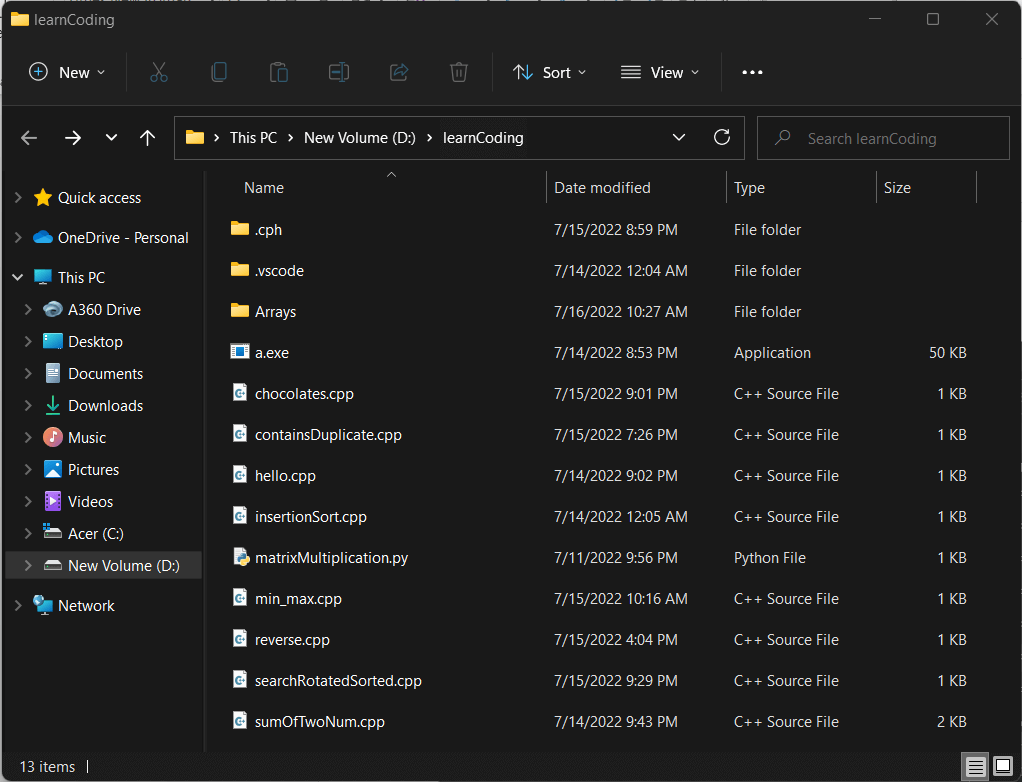Refresh the folder with the refresh icon
The height and width of the screenshot is (782, 1022).
tap(722, 137)
